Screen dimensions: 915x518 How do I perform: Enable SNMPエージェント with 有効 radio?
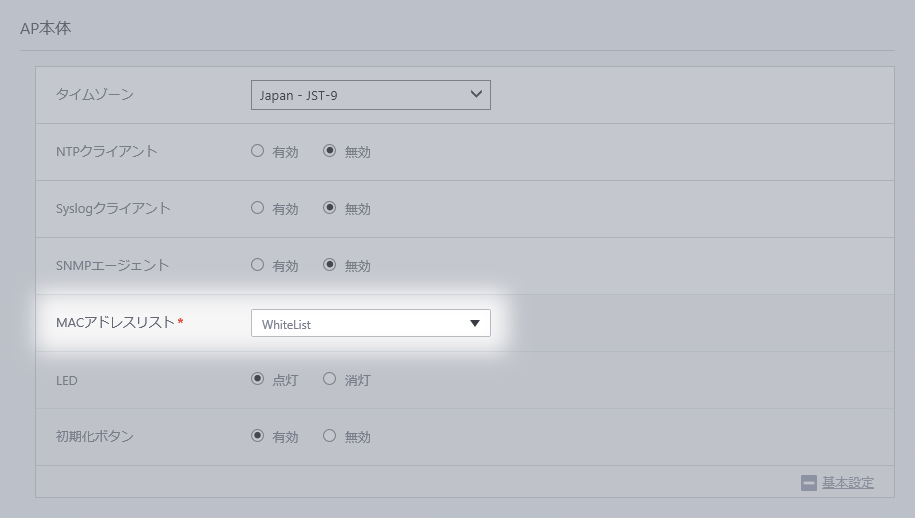coord(258,266)
